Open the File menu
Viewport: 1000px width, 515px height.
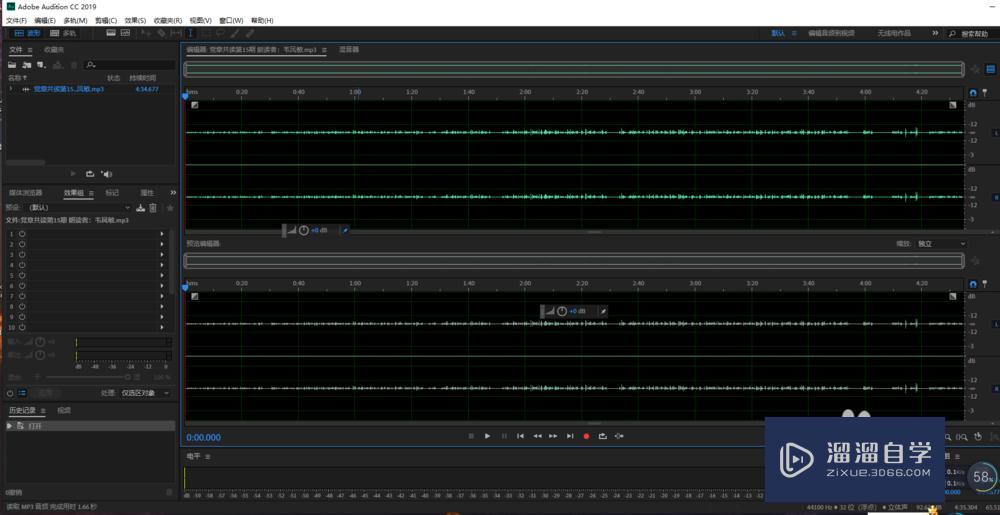pos(17,20)
